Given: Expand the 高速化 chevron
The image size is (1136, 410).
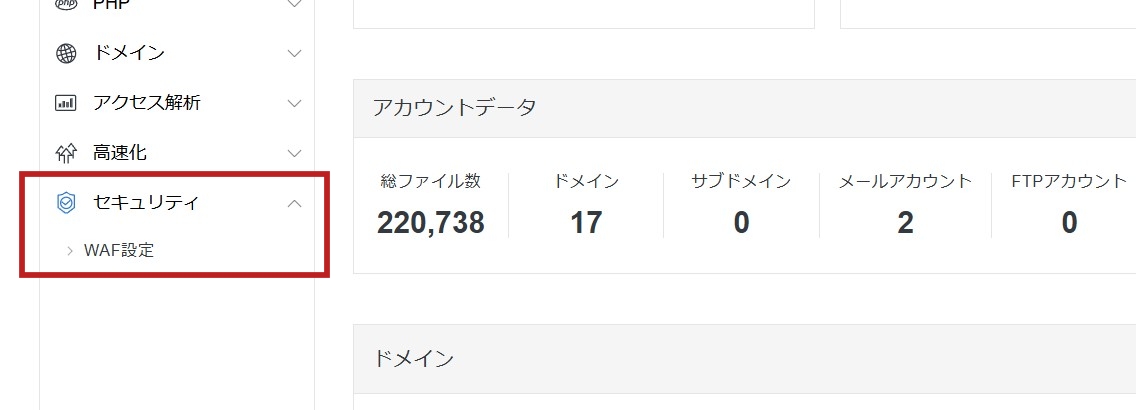Looking at the screenshot, I should click(x=294, y=153).
